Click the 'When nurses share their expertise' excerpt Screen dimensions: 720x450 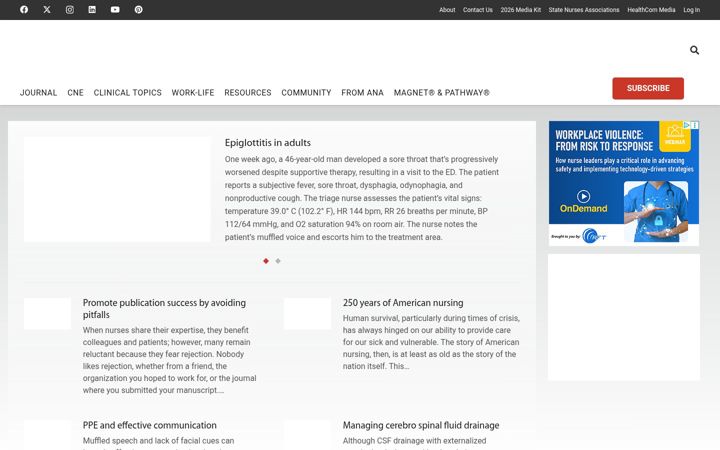(170, 360)
